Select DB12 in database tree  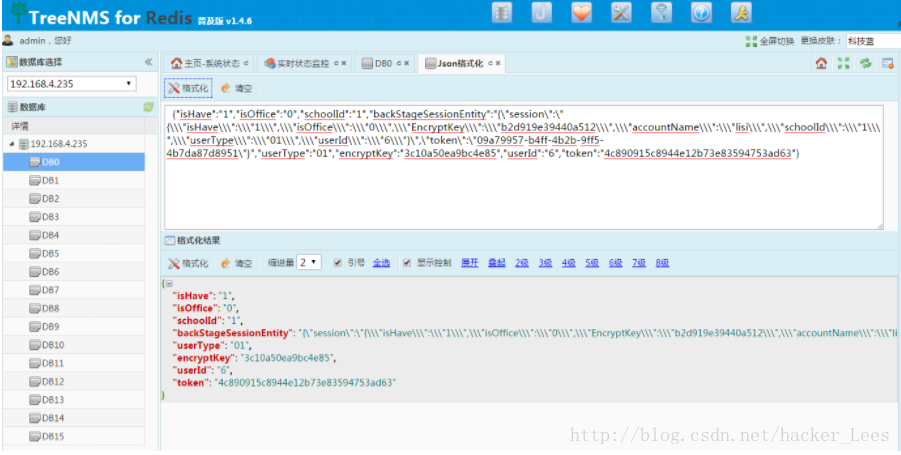(74, 381)
